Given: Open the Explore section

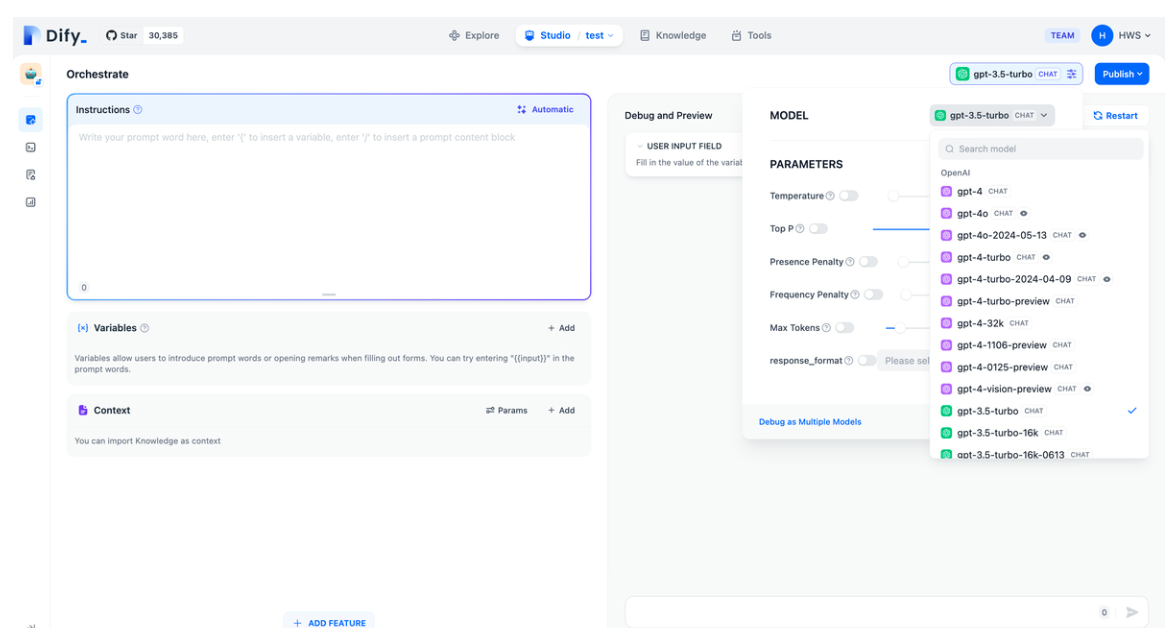Looking at the screenshot, I should 474,35.
